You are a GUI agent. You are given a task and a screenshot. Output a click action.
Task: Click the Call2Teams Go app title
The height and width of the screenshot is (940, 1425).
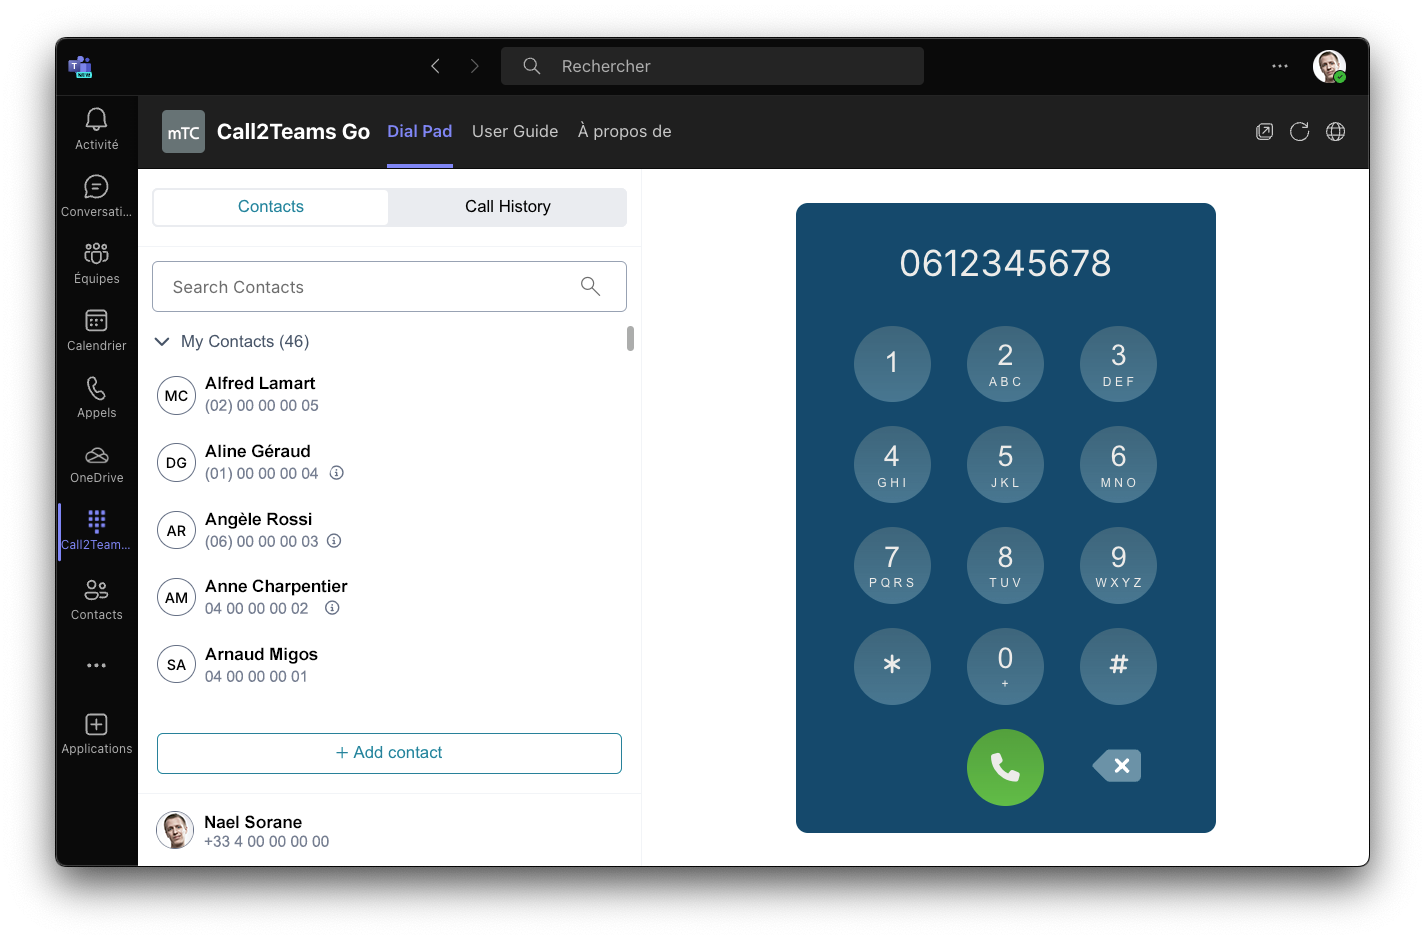pyautogui.click(x=293, y=132)
